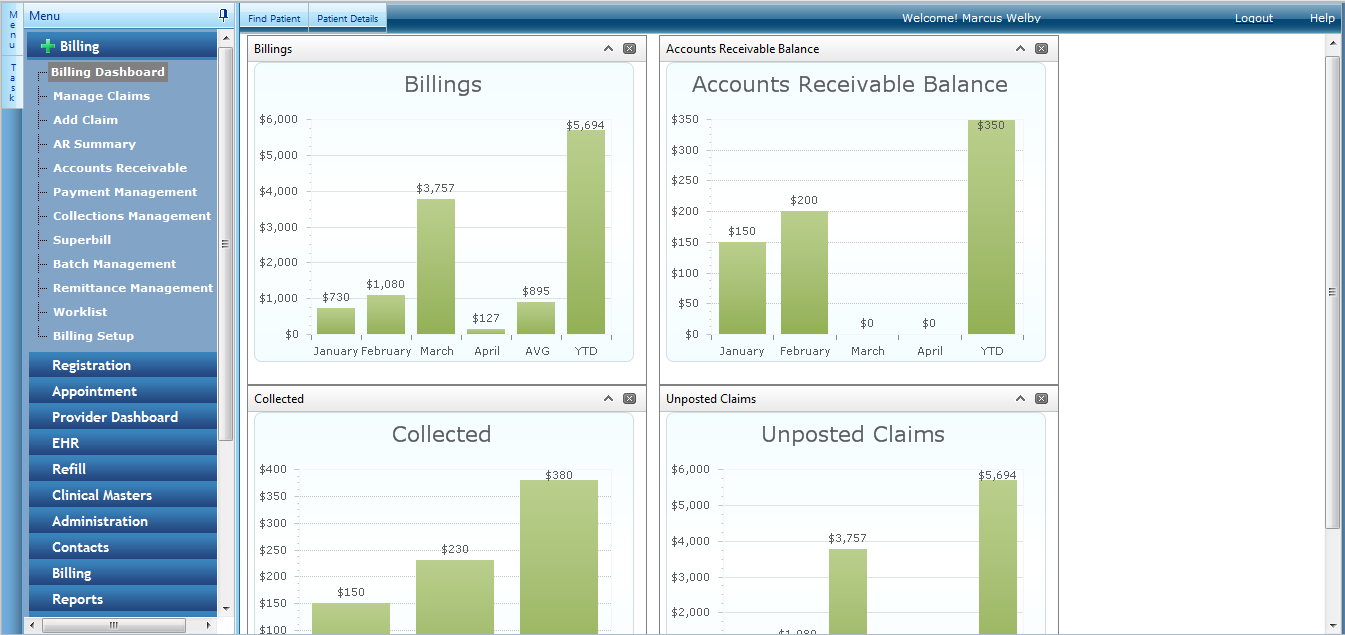Open AR Summary
This screenshot has width=1345, height=635.
94,144
